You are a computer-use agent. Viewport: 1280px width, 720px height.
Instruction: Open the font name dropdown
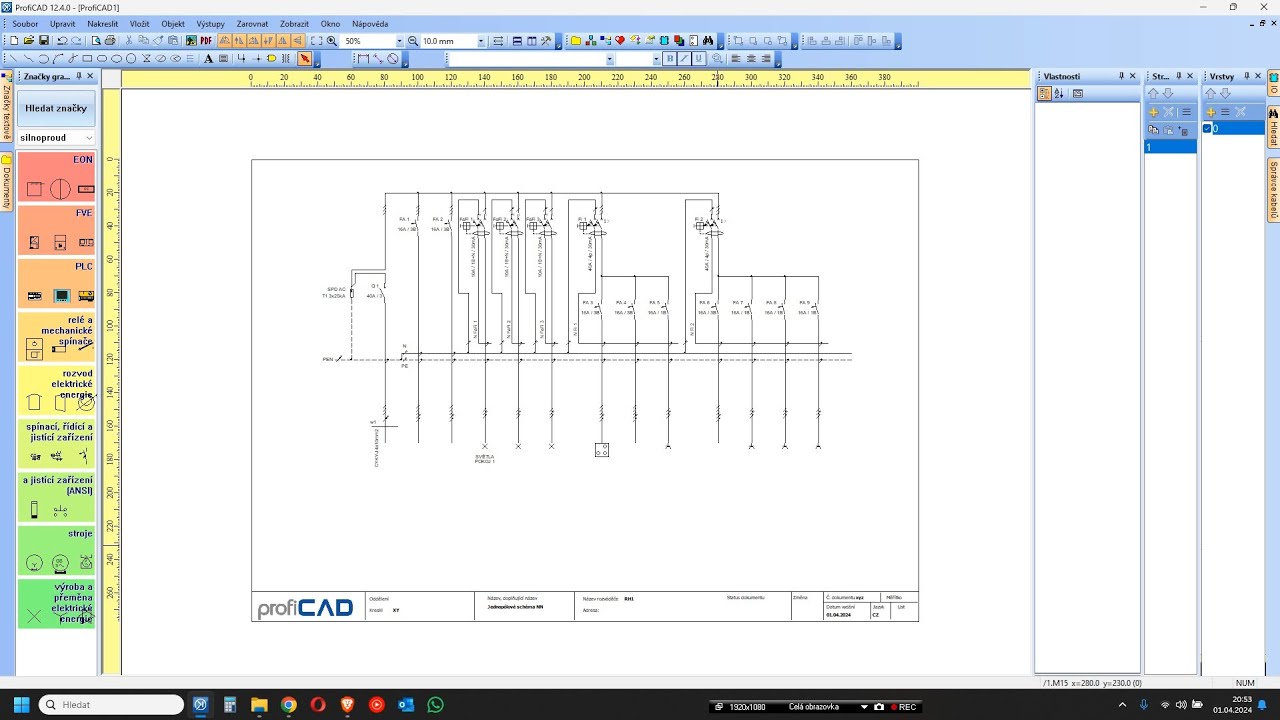click(x=610, y=59)
